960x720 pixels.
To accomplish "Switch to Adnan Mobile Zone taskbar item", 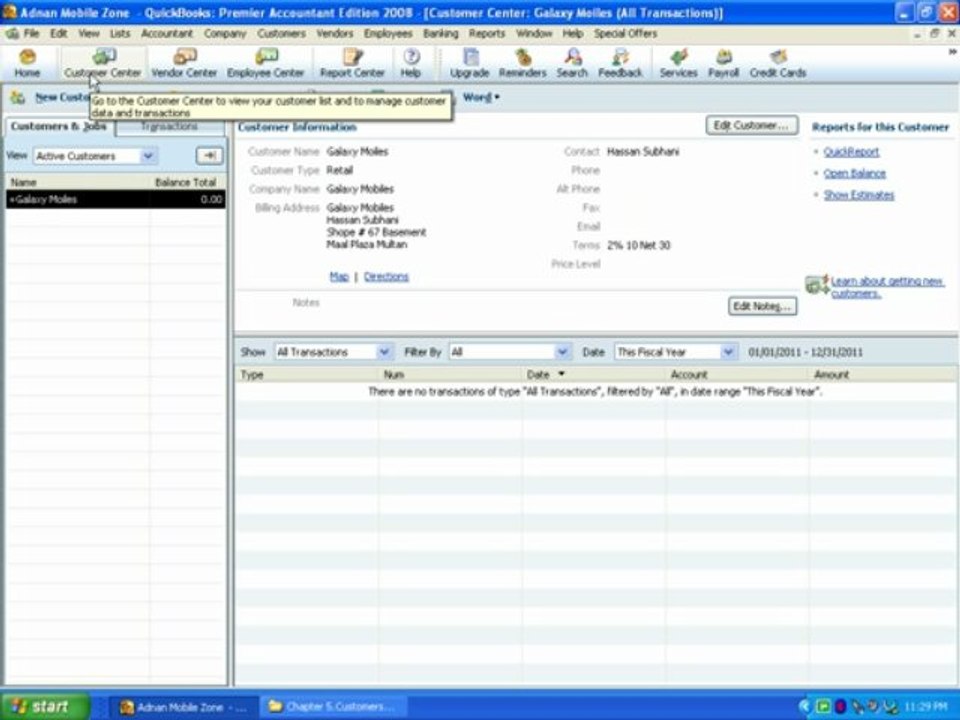I will [x=183, y=707].
